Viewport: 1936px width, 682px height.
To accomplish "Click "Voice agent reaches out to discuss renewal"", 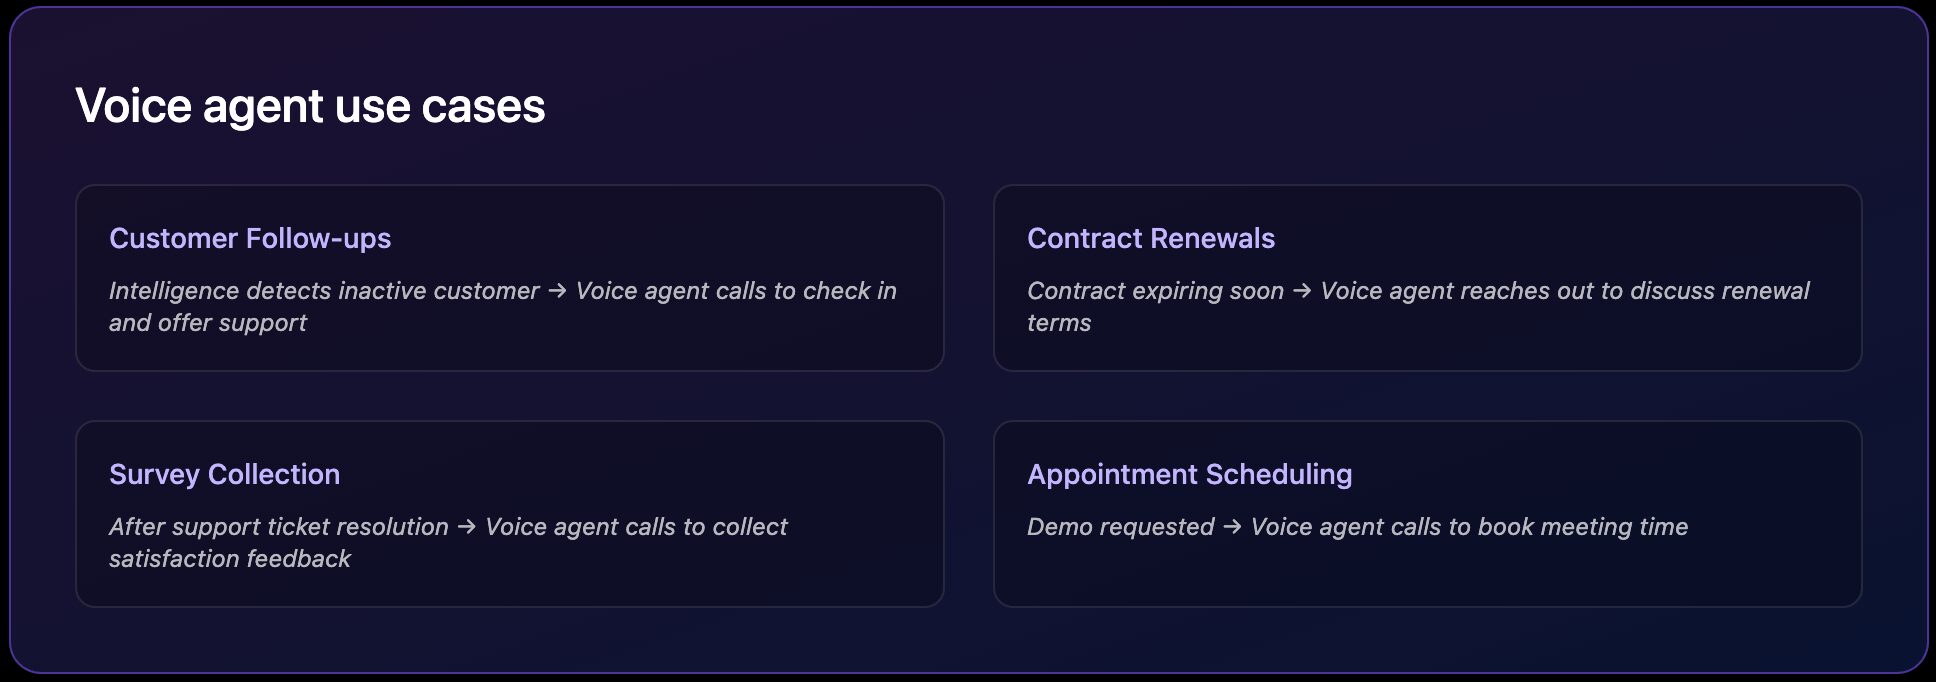I will (1565, 291).
